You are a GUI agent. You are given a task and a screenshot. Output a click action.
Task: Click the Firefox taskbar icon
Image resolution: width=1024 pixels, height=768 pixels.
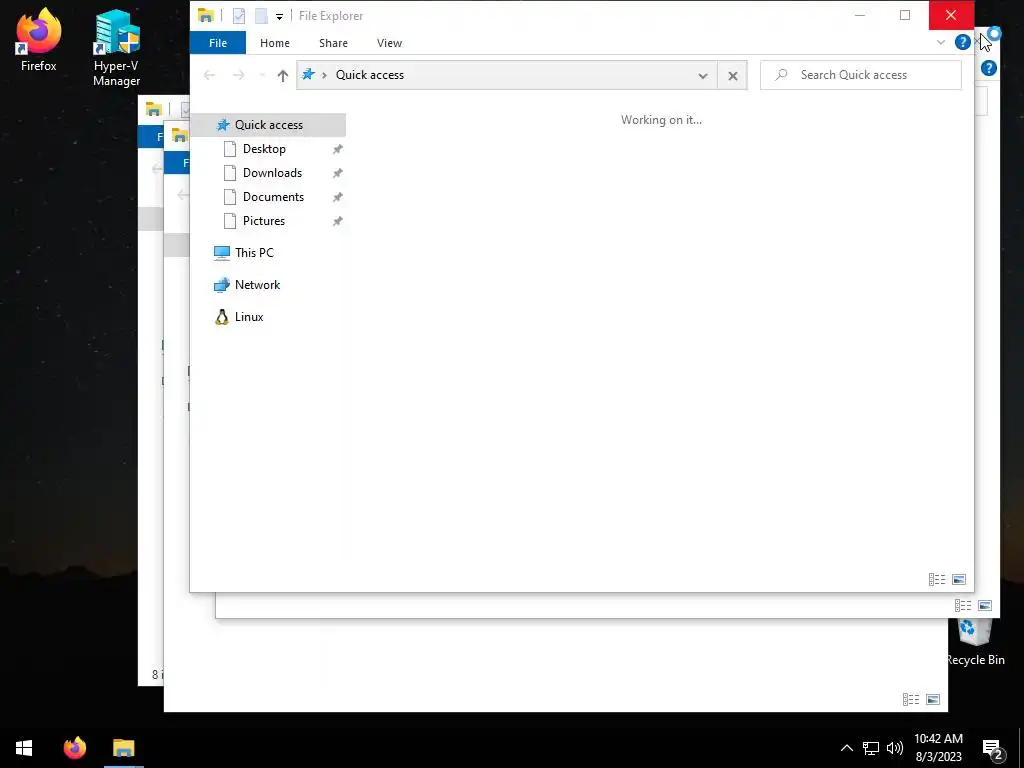click(x=74, y=748)
